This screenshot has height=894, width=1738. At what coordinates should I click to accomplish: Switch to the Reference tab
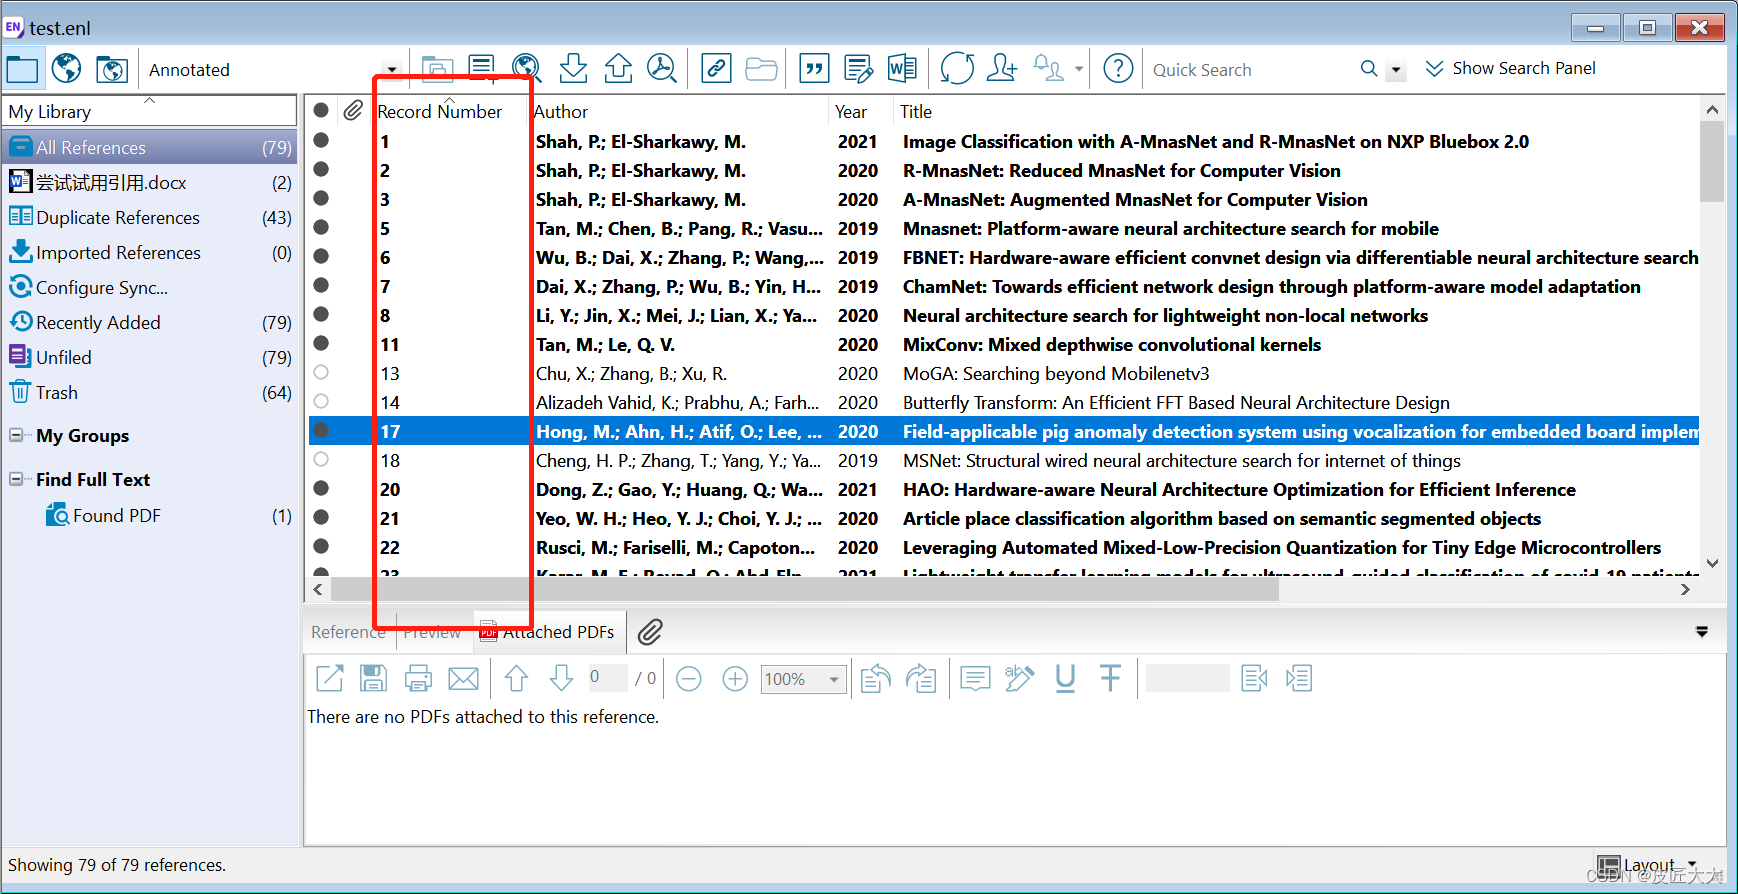(x=348, y=632)
